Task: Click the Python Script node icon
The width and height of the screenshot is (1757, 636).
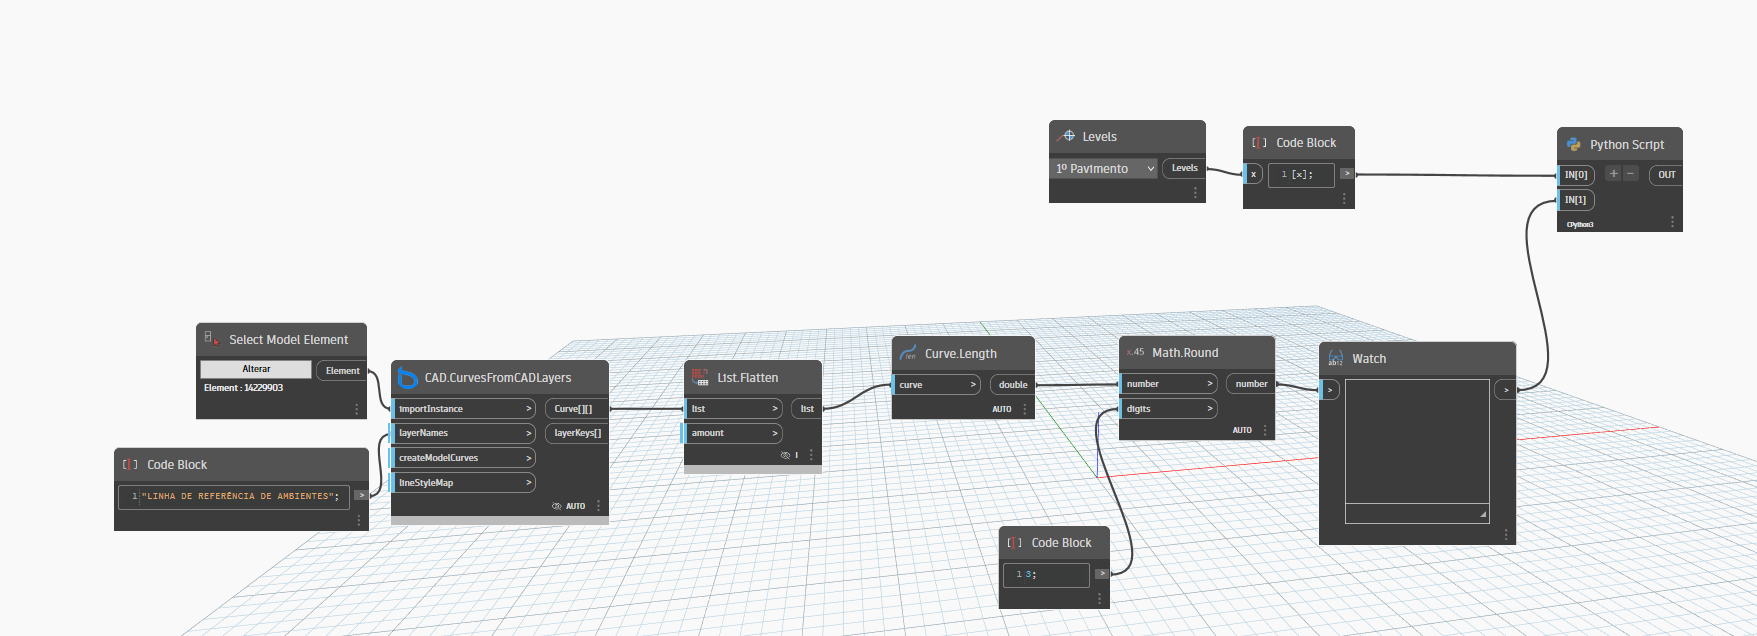Action: pyautogui.click(x=1573, y=144)
